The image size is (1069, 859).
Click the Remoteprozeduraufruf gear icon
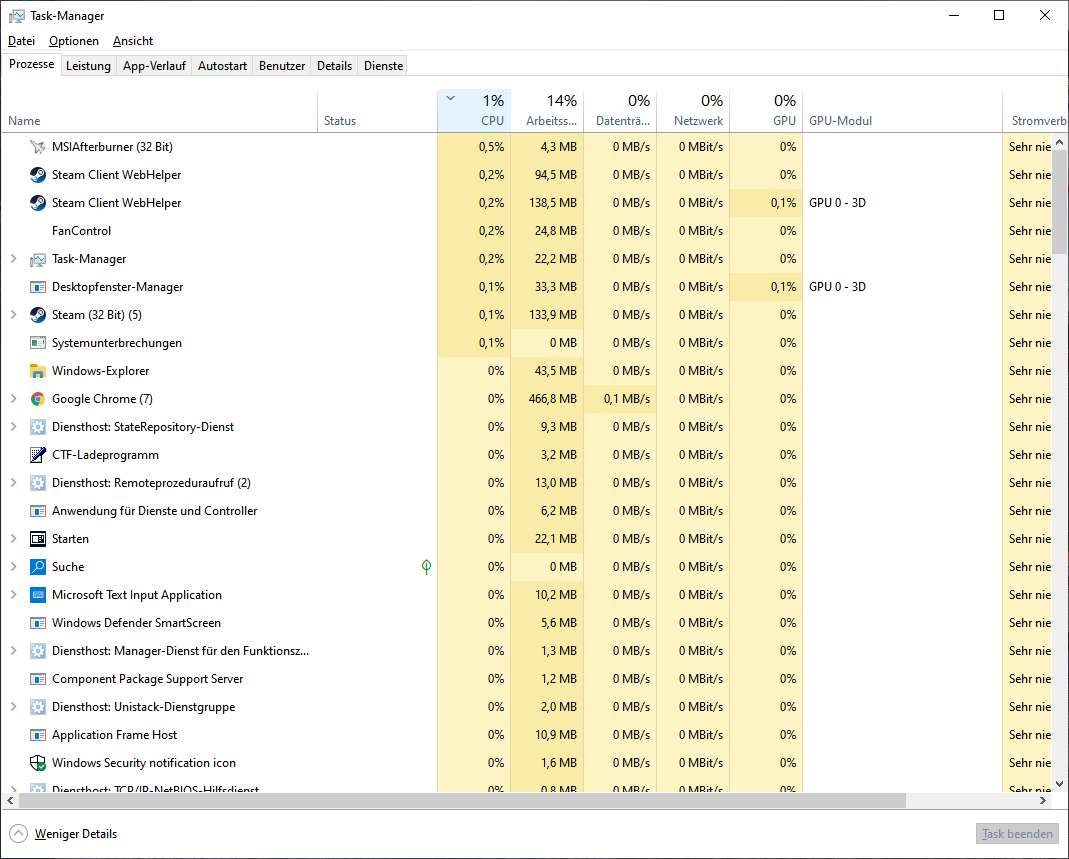(x=37, y=483)
